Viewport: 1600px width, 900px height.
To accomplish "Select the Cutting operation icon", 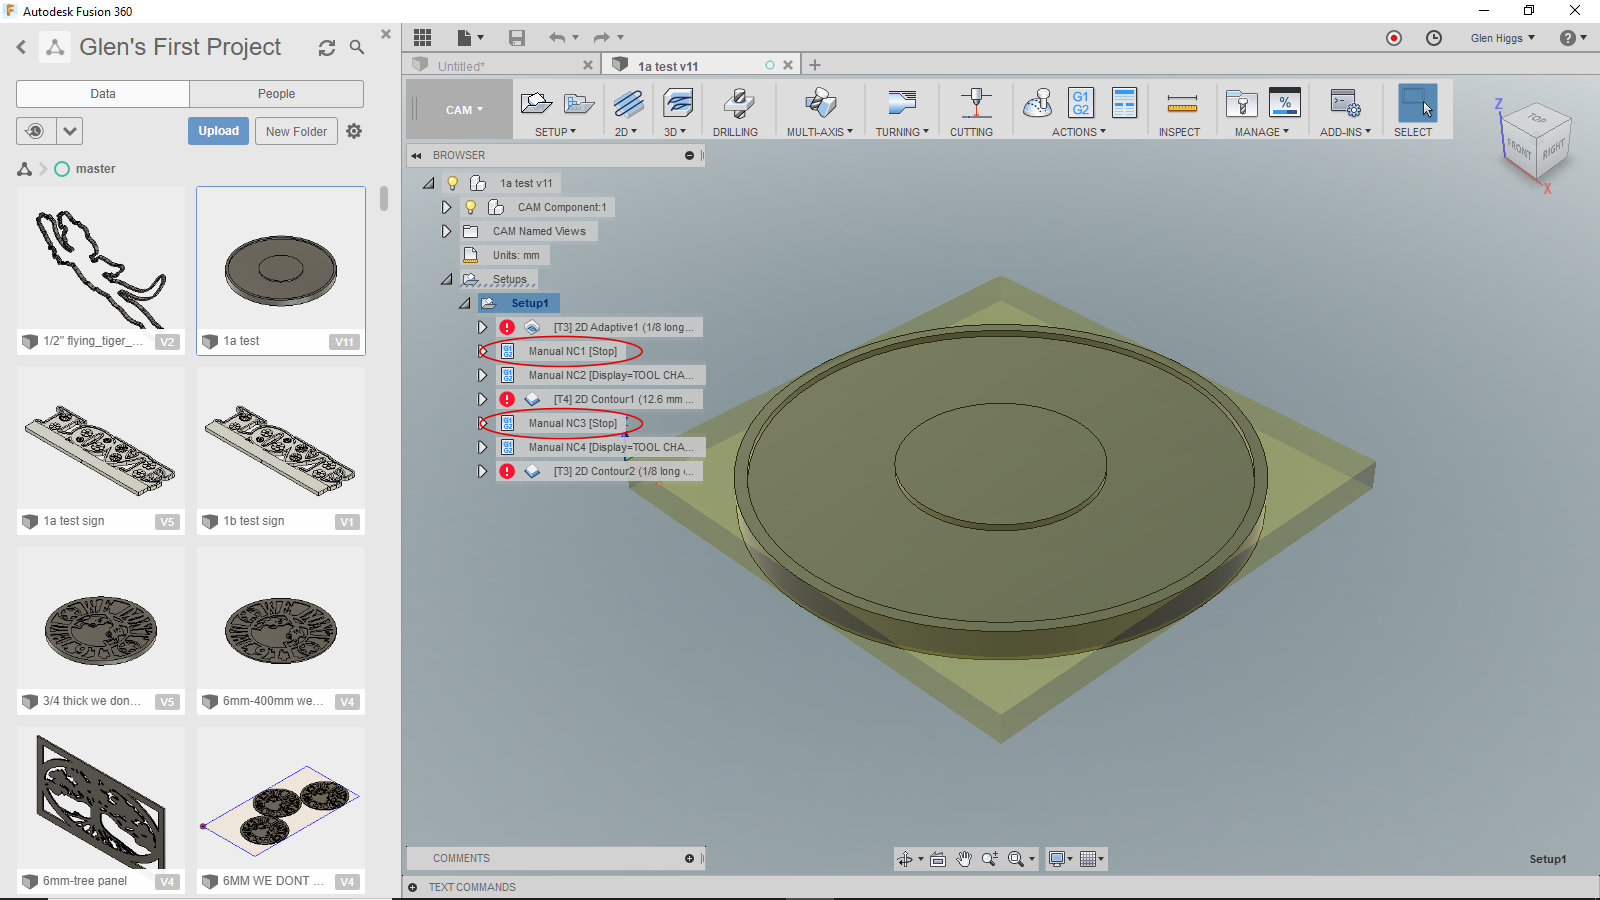I will pyautogui.click(x=975, y=103).
